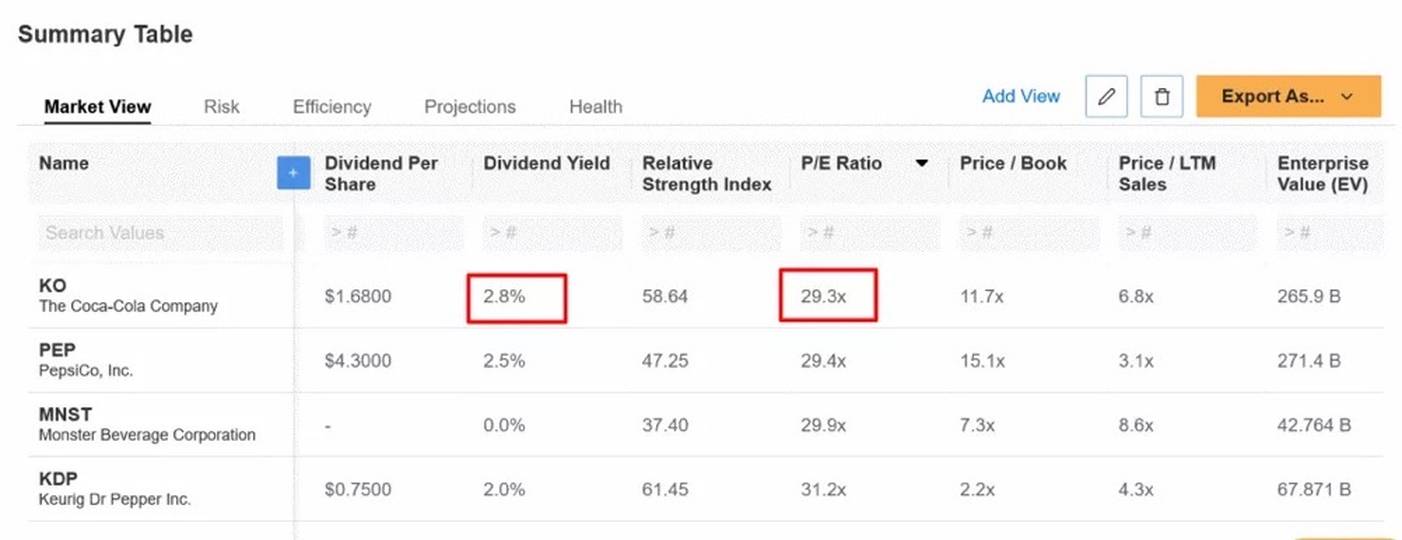Open the Projections tab

[x=470, y=107]
